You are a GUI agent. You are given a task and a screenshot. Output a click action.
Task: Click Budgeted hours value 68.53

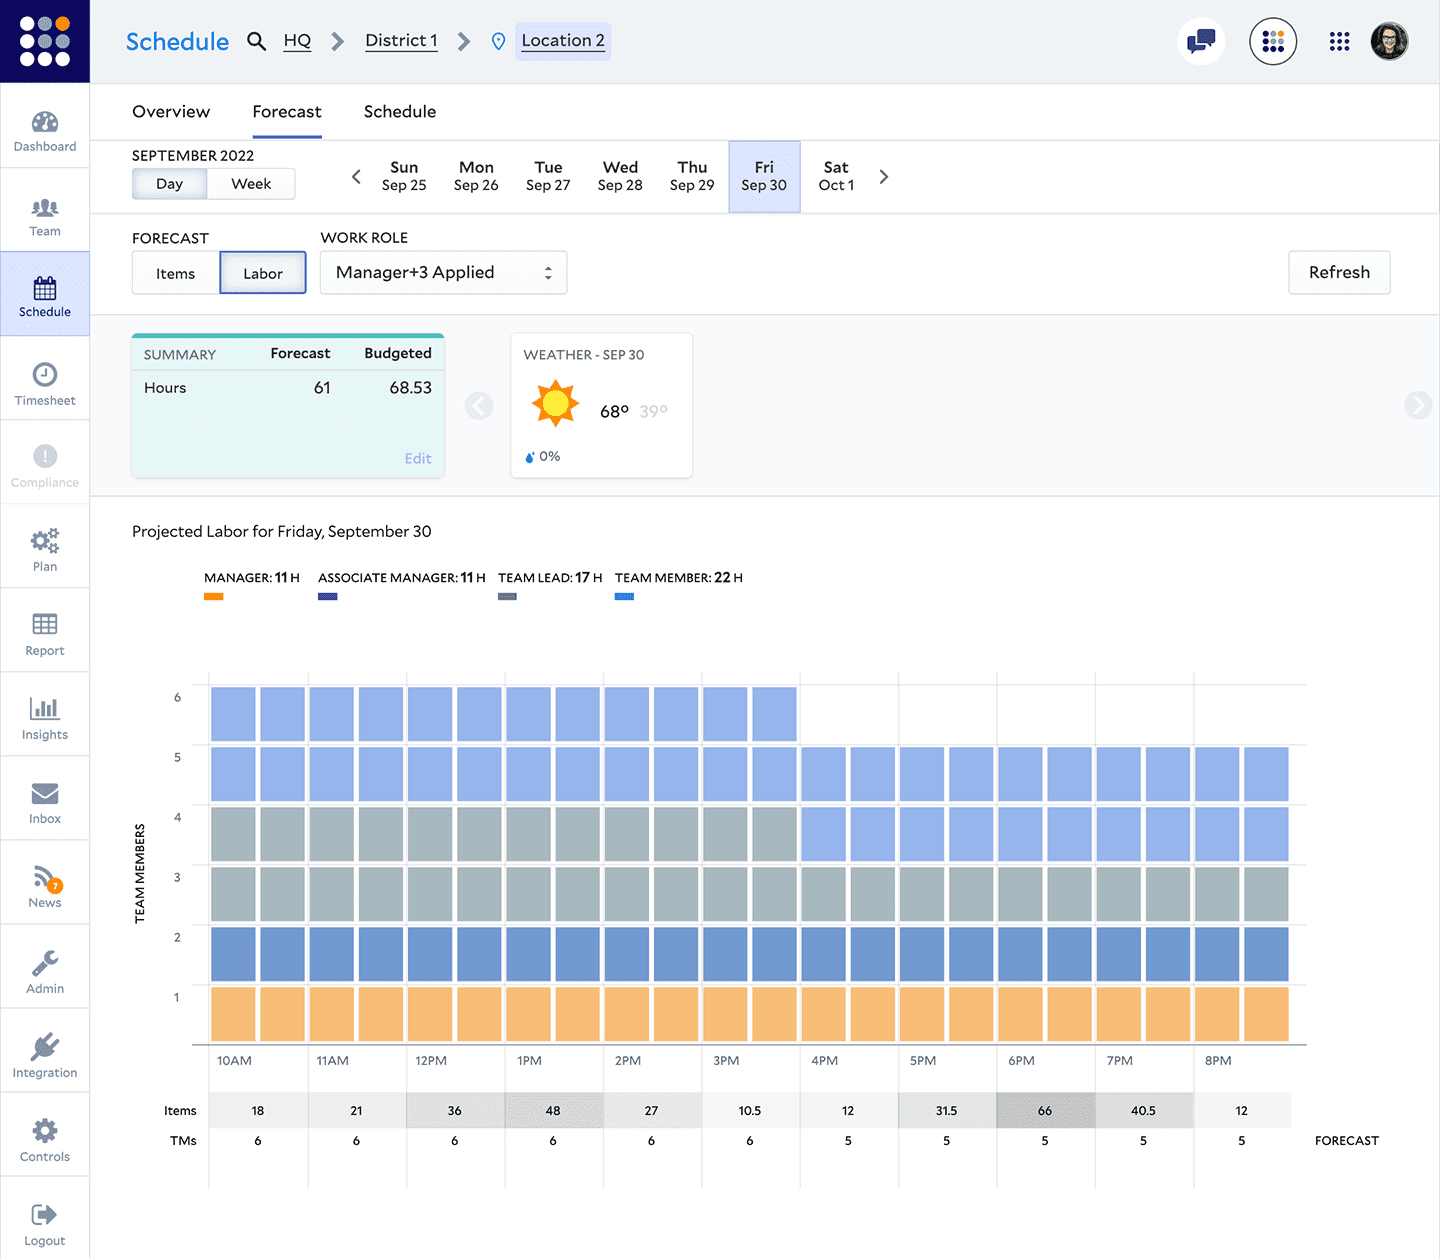[410, 388]
